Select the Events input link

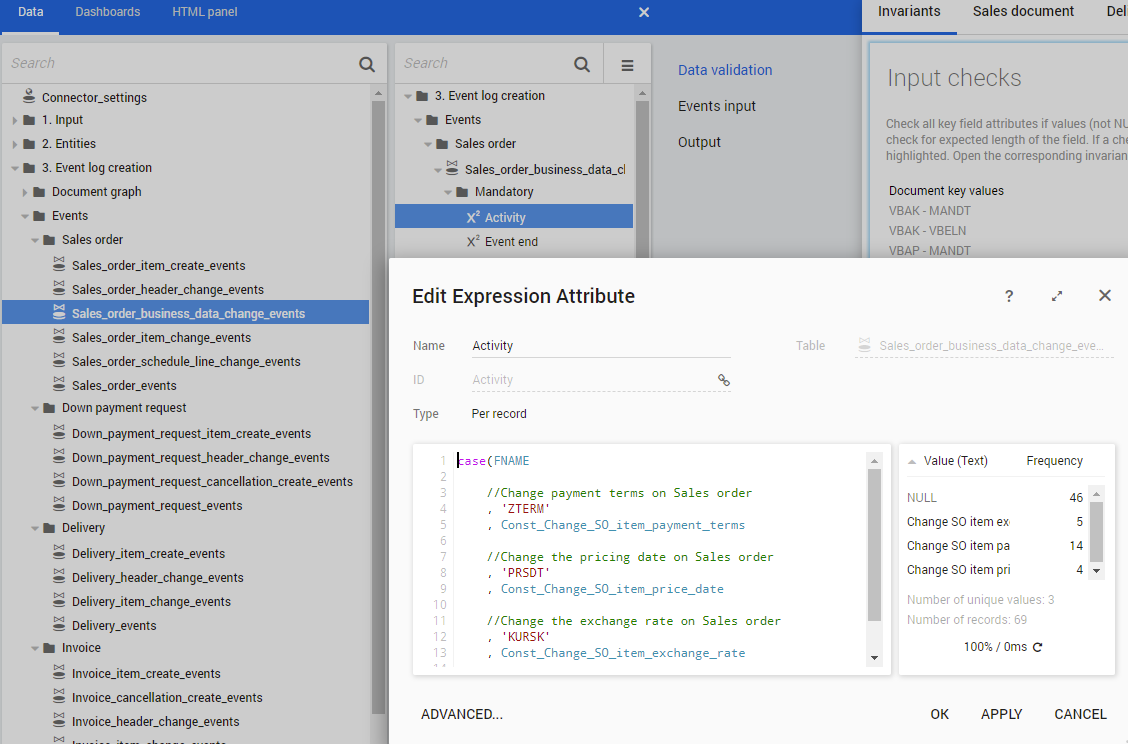coord(716,106)
